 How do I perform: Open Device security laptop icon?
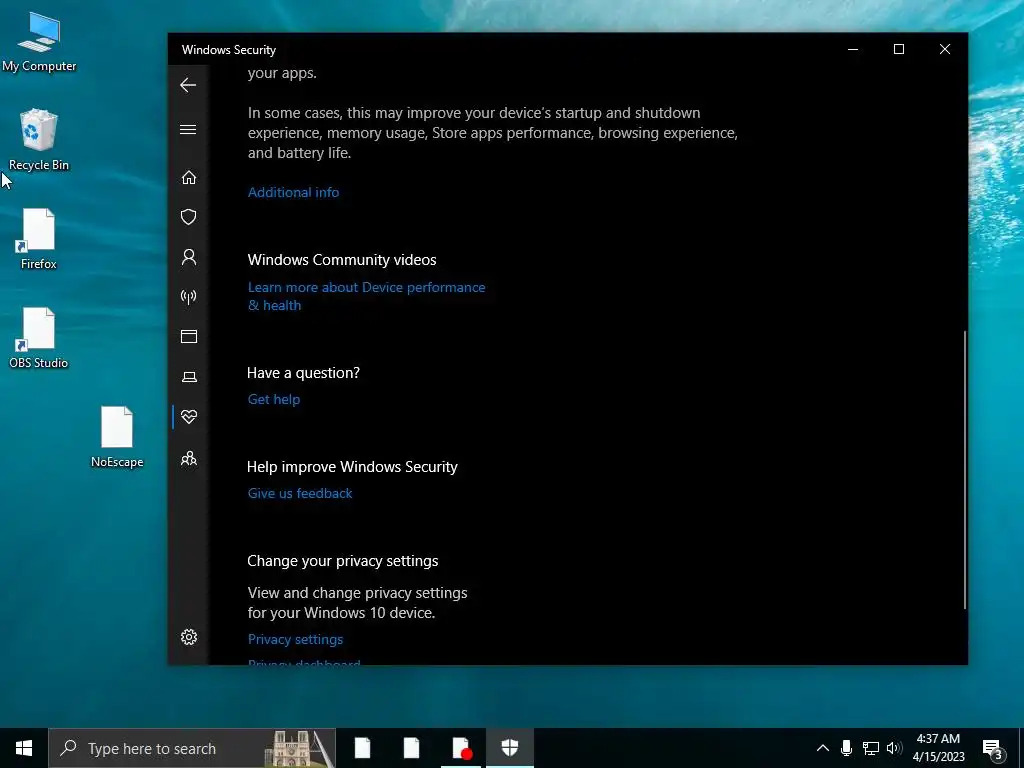189,377
